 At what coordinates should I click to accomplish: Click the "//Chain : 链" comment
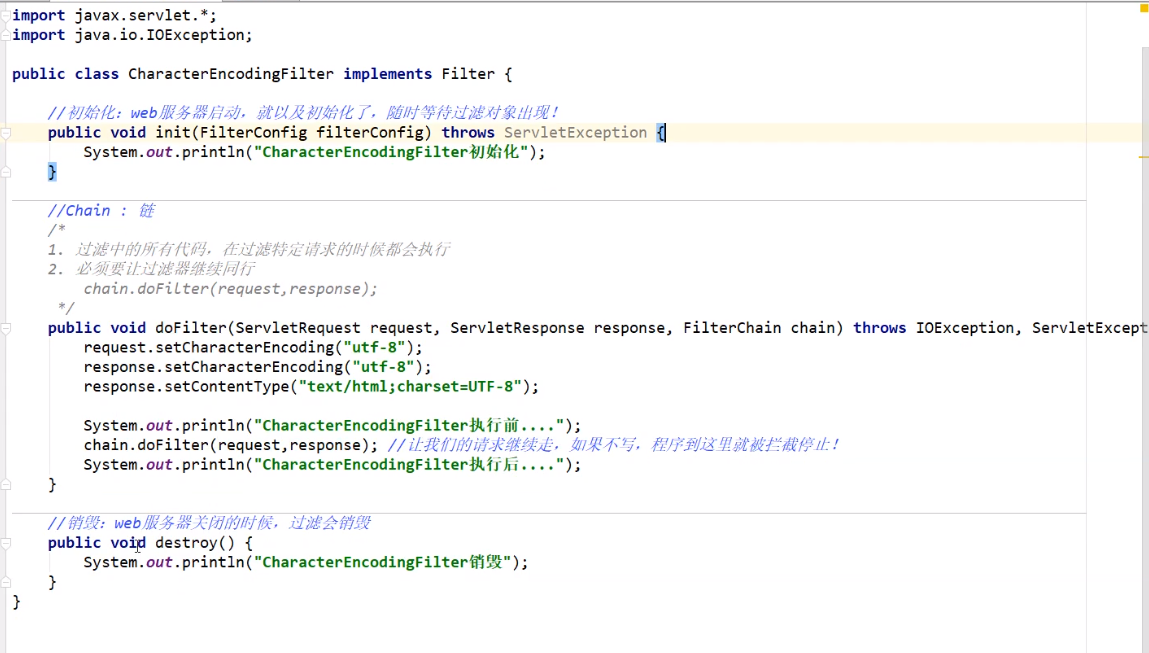click(x=101, y=211)
